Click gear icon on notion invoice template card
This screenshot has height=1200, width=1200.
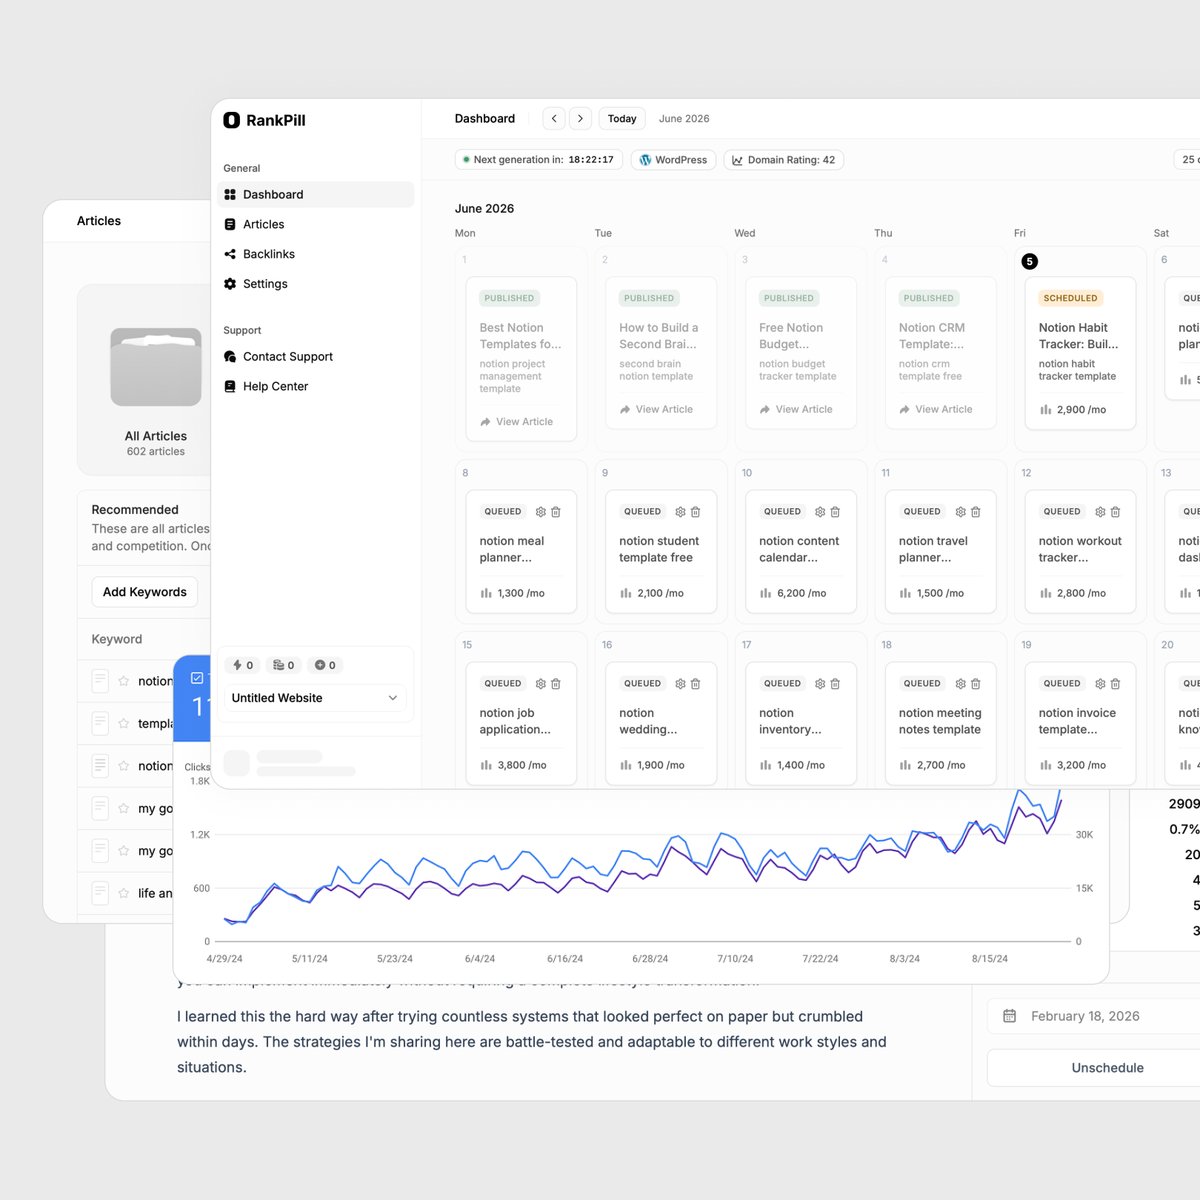coord(1100,684)
